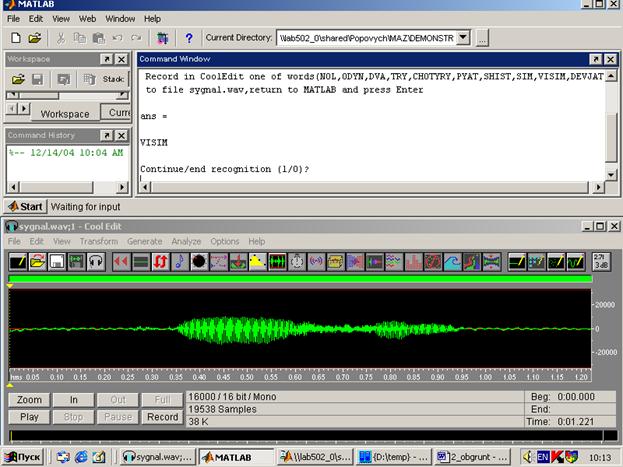Image resolution: width=623 pixels, height=467 pixels.
Task: Undock the Command History panel
Action: [106, 136]
